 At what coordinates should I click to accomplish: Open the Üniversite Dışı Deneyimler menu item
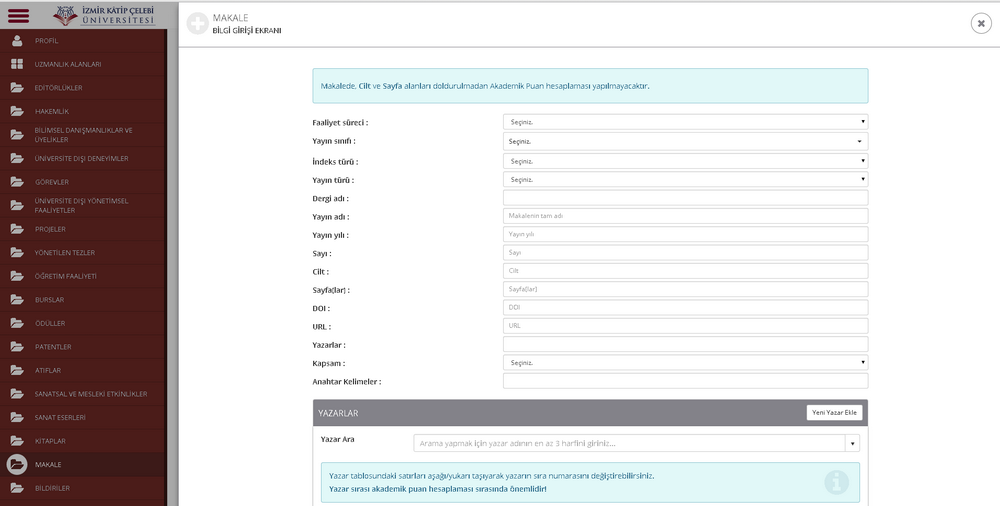82,158
